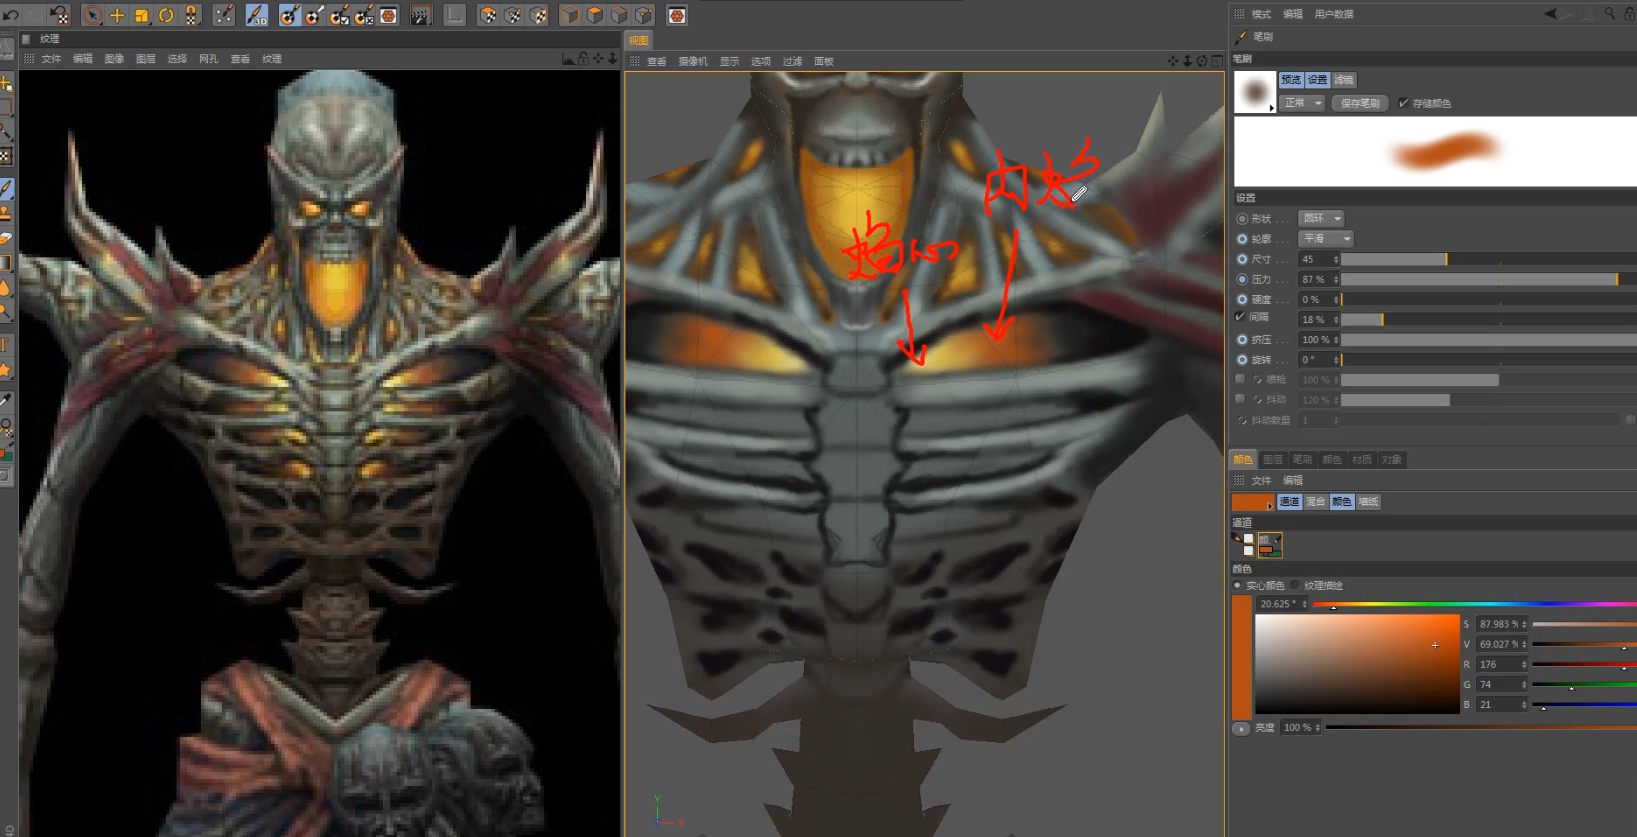
Task: Toggle the 尺寸 pen-pressure circle button
Action: [1242, 259]
